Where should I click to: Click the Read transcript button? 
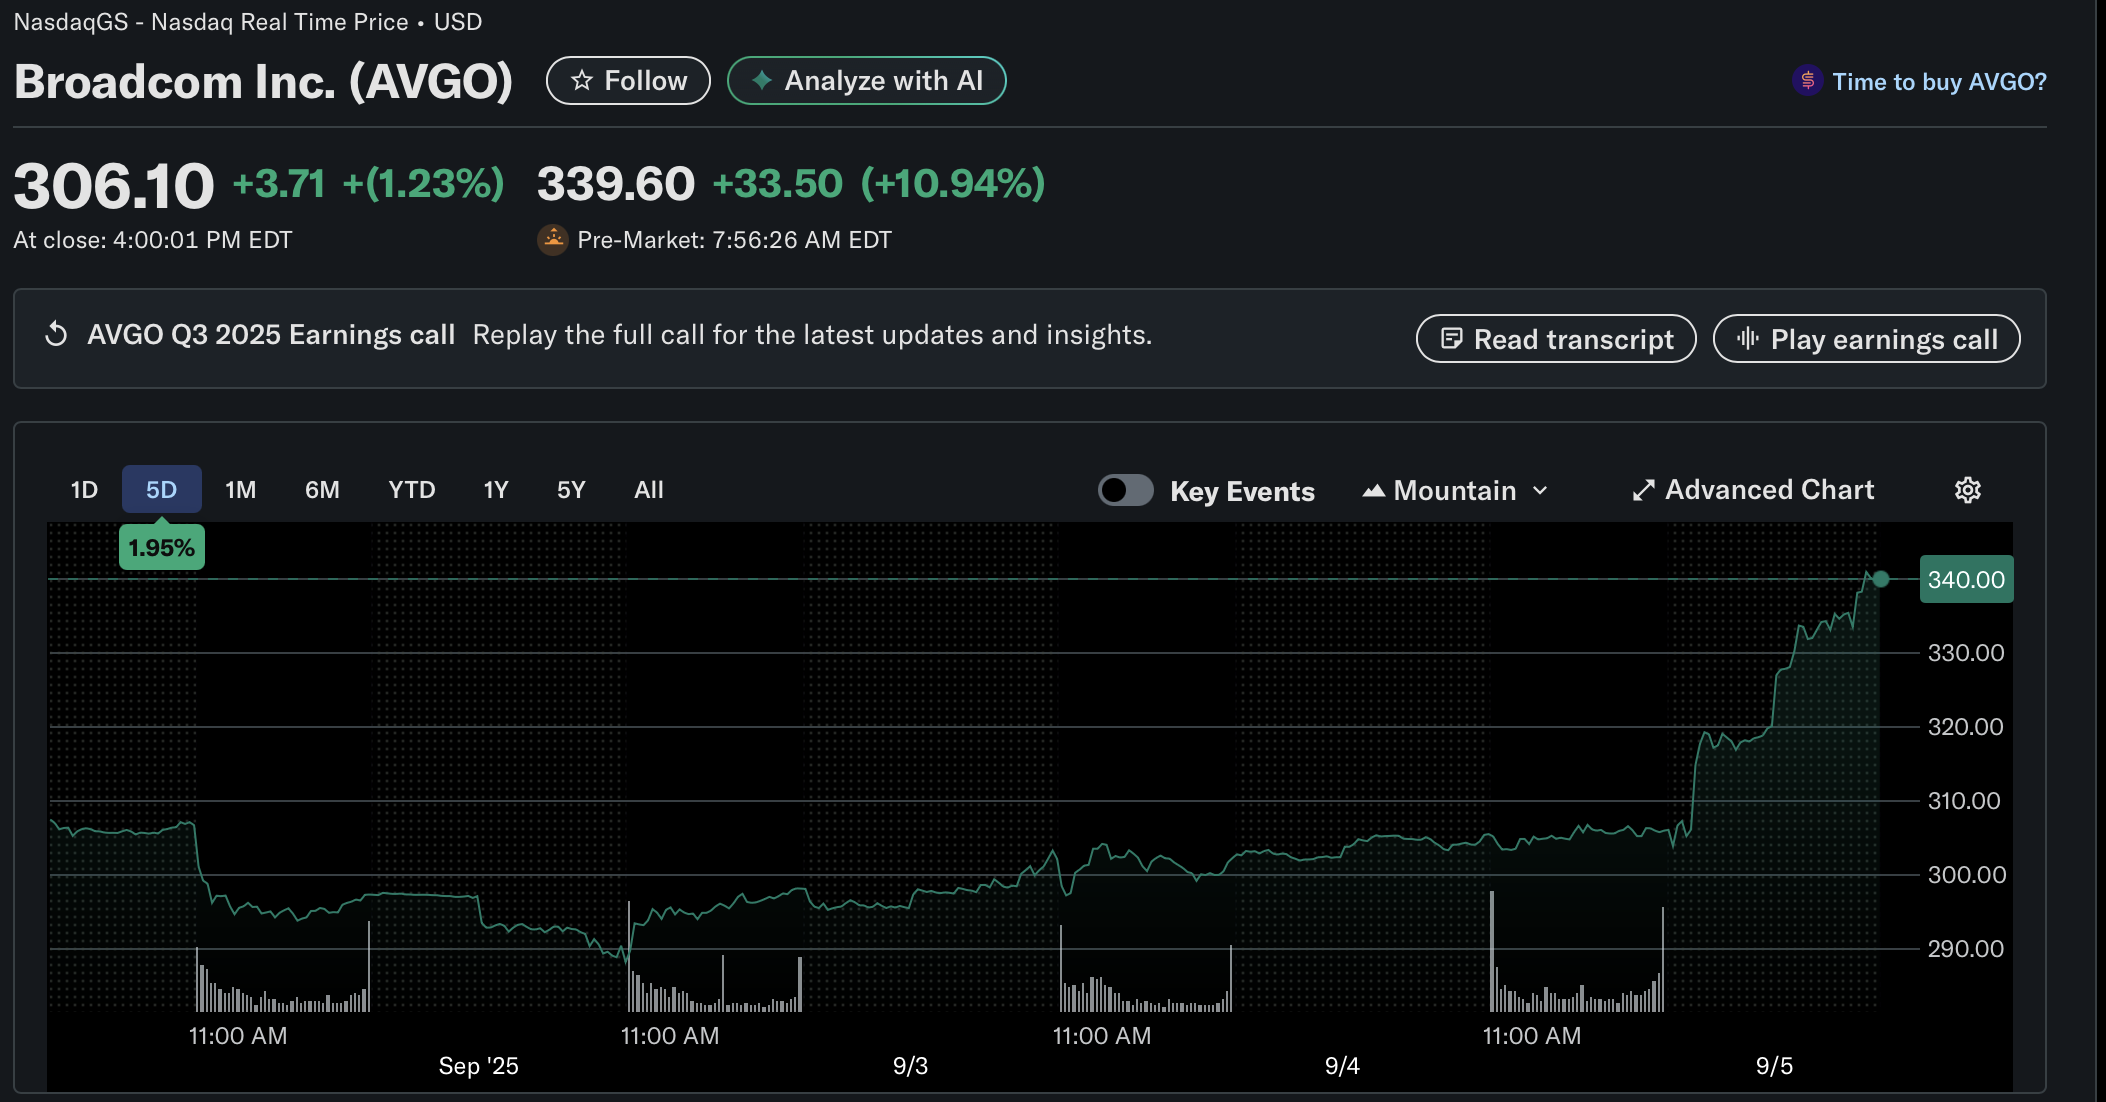(1556, 339)
